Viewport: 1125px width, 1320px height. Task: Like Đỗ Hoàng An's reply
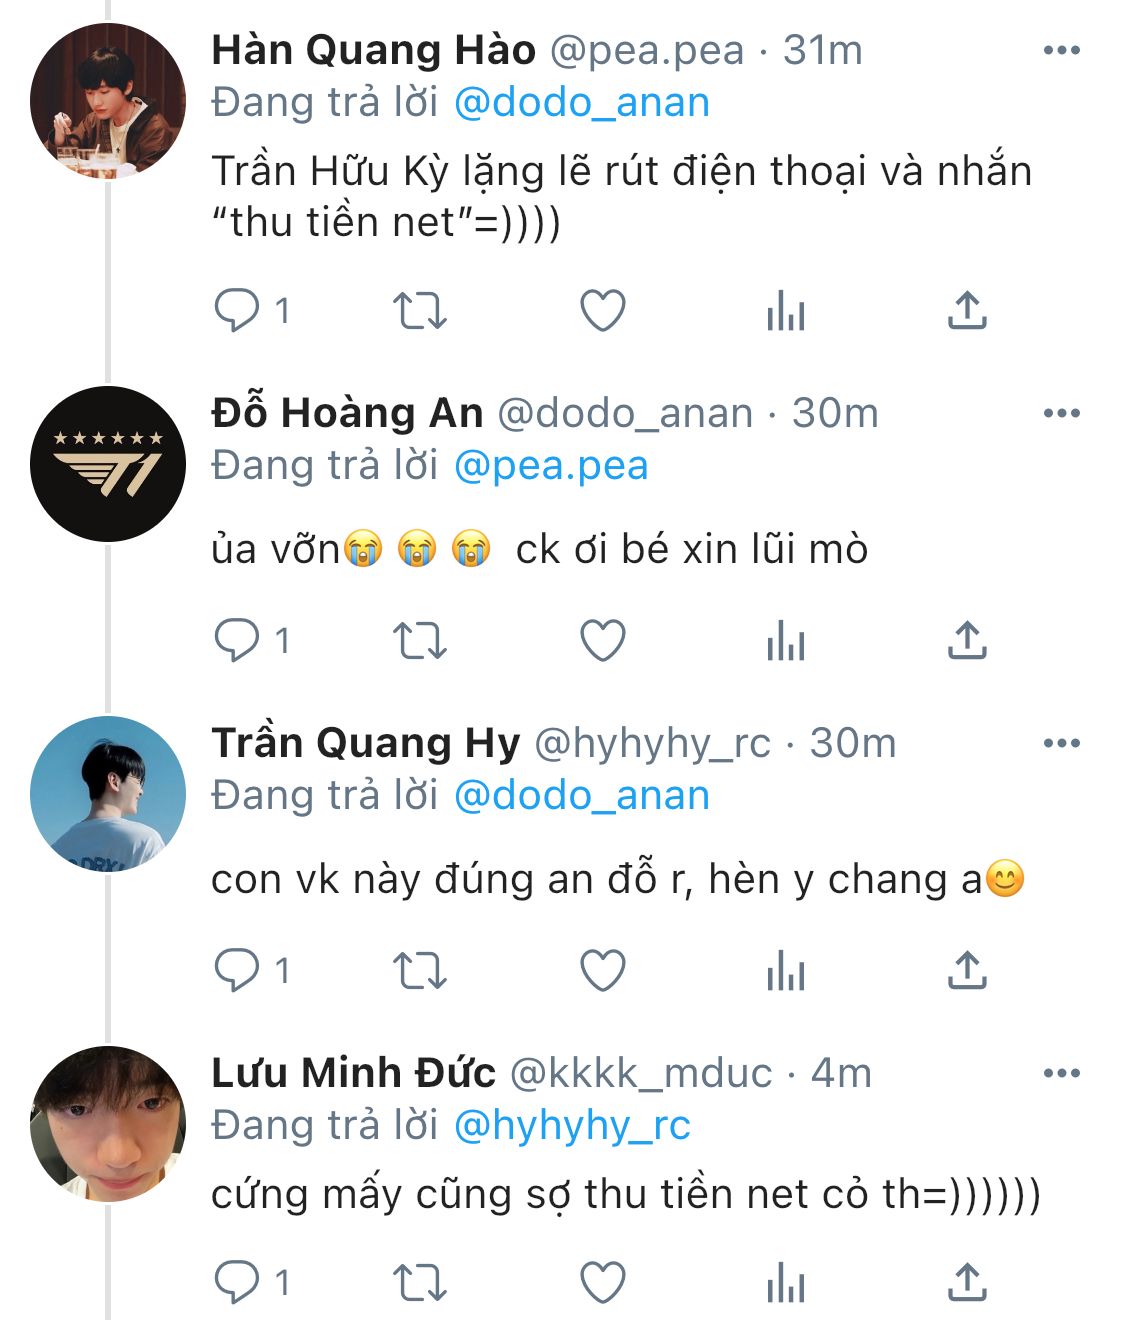(x=603, y=640)
